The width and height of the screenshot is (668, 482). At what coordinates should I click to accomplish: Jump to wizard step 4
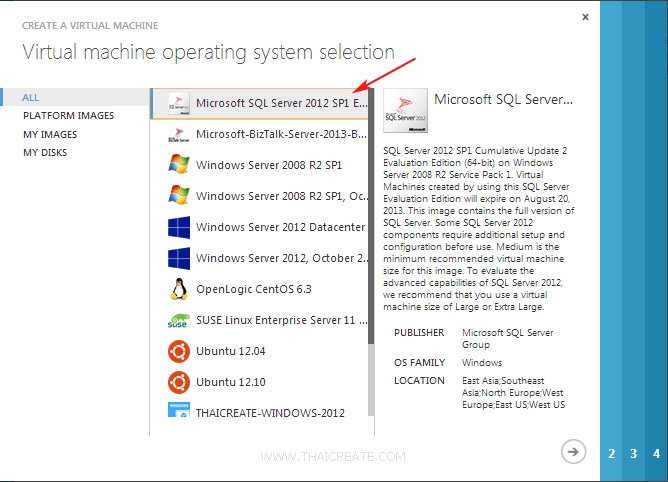point(656,453)
